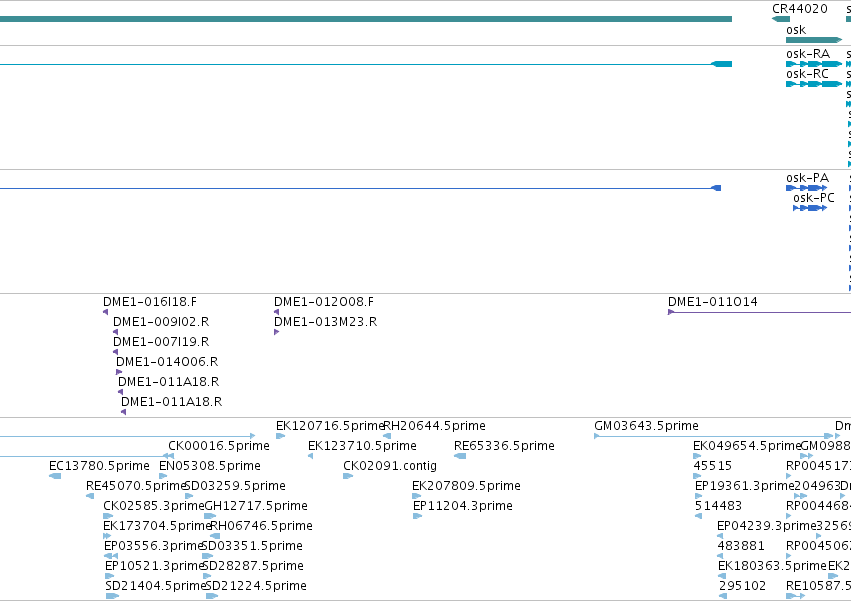Screen dimensions: 851x601
Task: Click the EK123710.5prime EST label
Action: click(x=362, y=446)
